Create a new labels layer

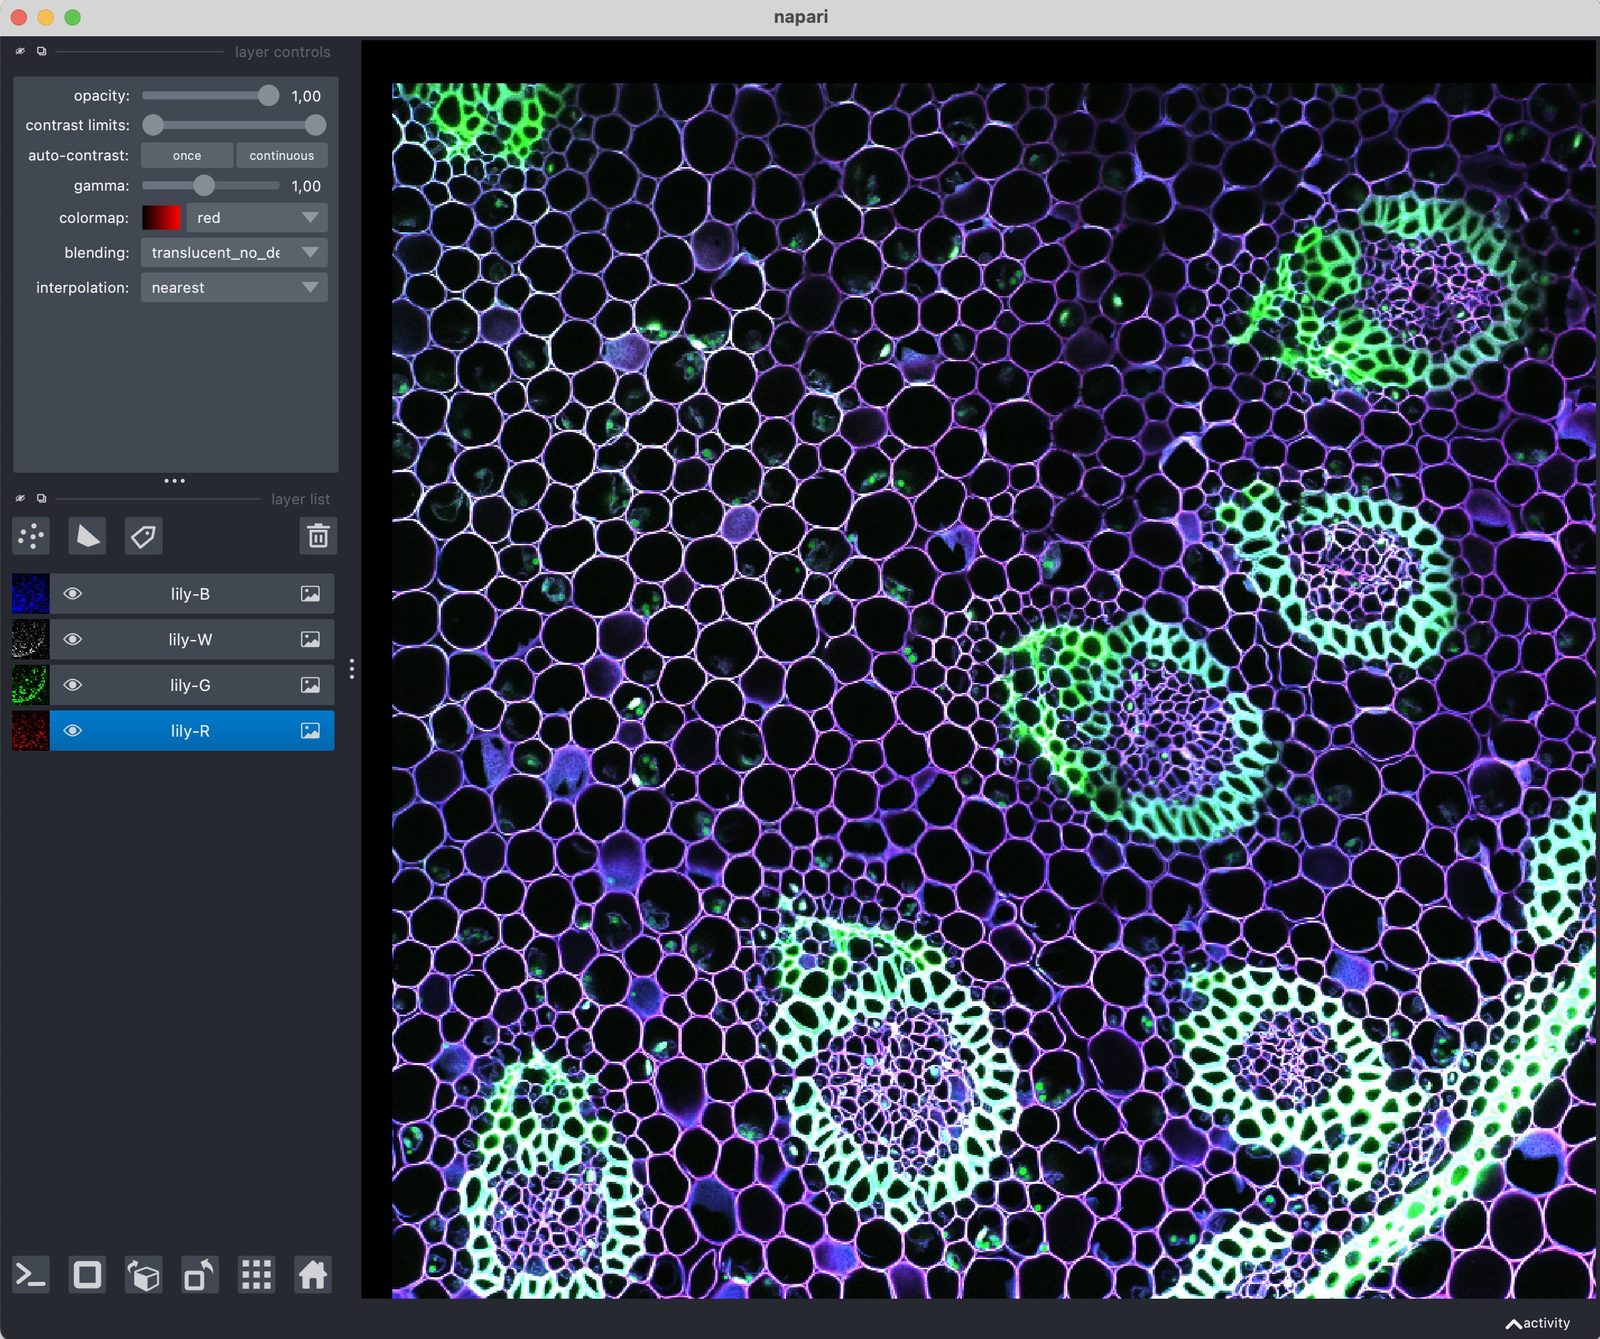pos(143,536)
